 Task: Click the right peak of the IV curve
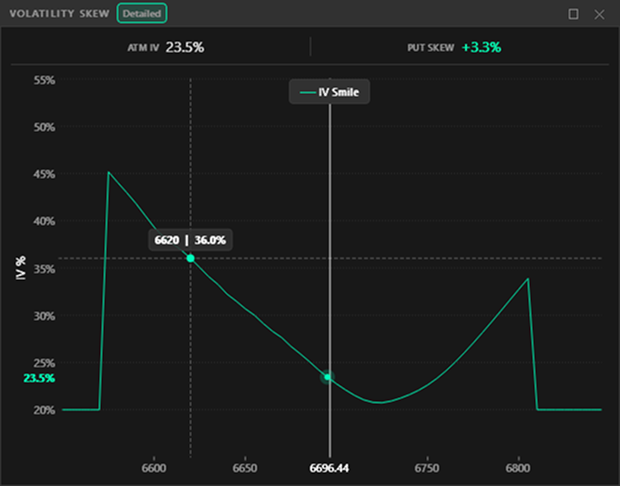pyautogui.click(x=527, y=279)
